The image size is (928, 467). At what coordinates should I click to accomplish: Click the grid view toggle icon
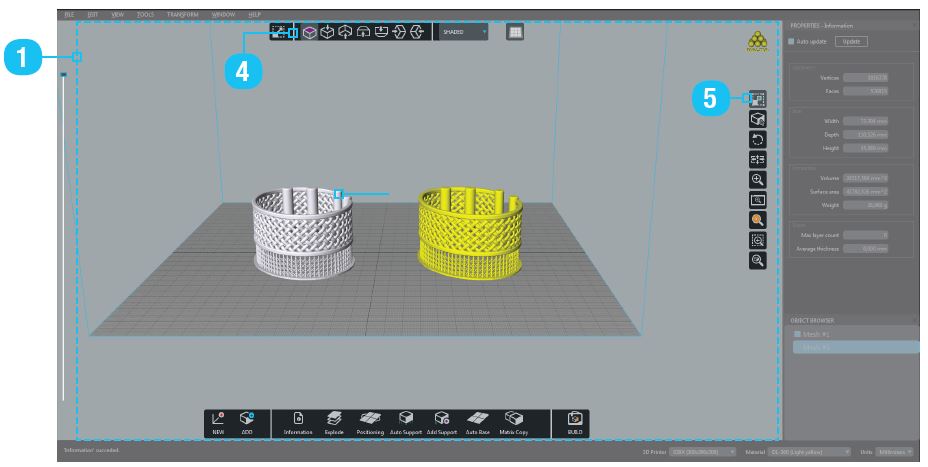pos(514,33)
